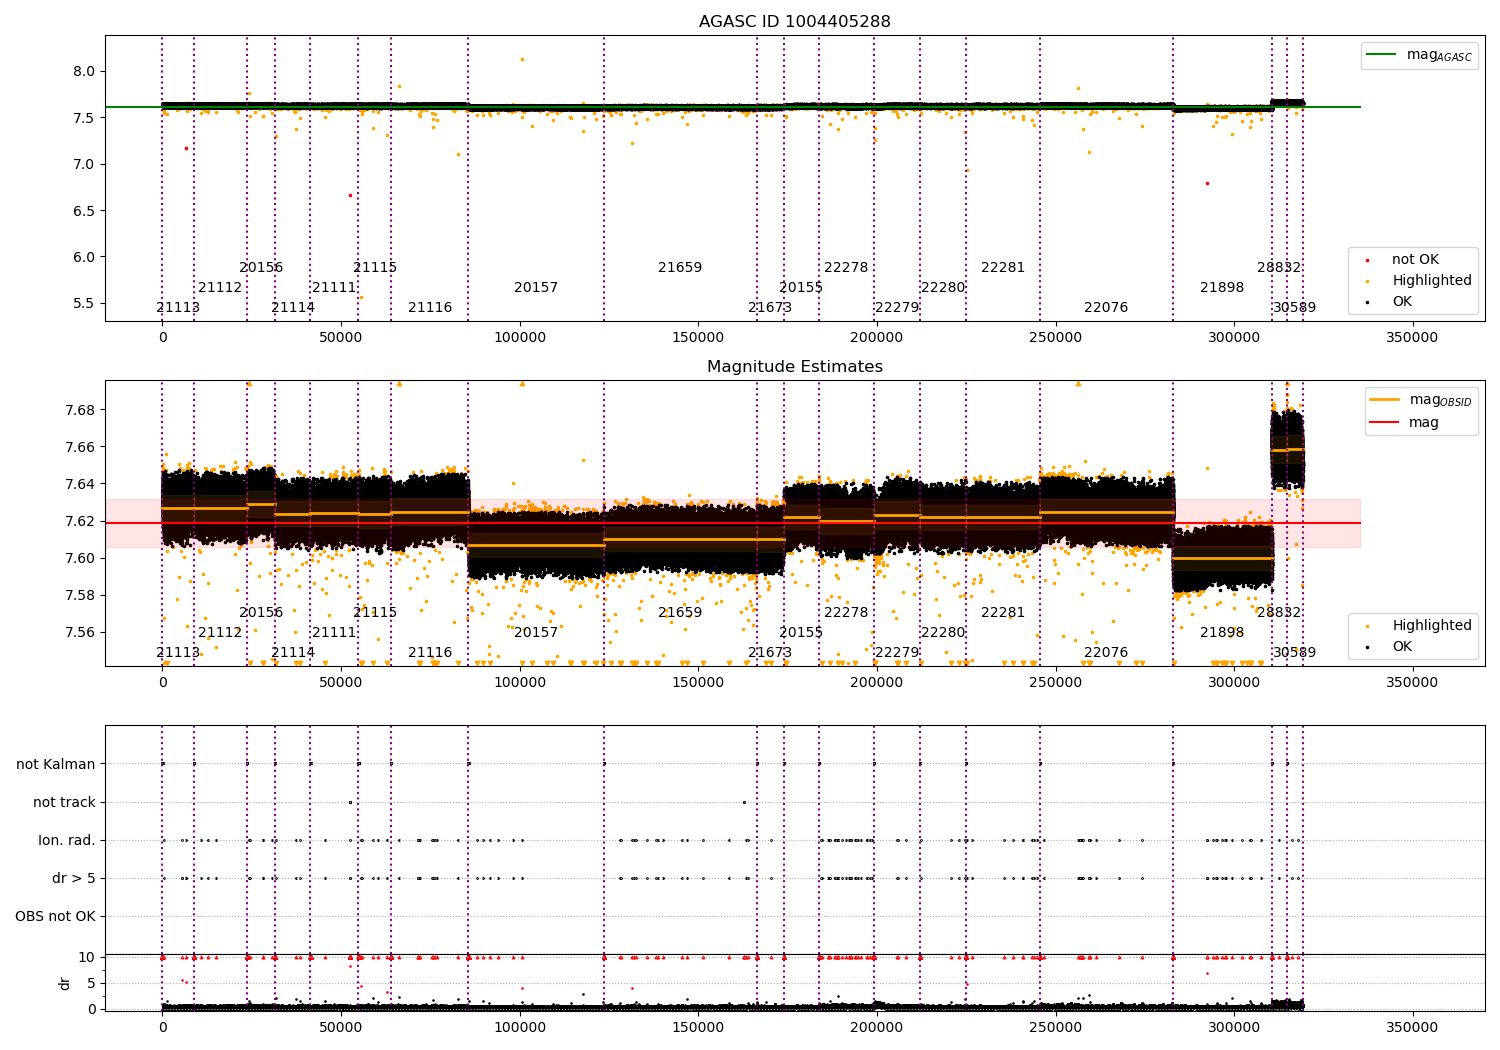Viewport: 1500px width, 1050px height.
Task: Click the 7.60 y-axis tick label
Action: pyautogui.click(x=80, y=559)
